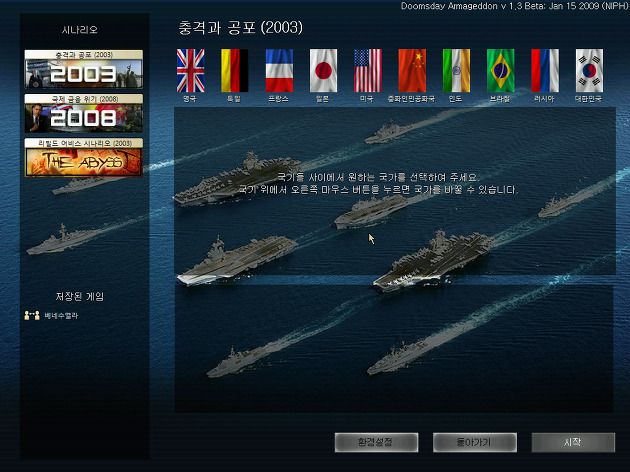The width and height of the screenshot is (630, 472).
Task: Pick the France tricolor flag
Action: pyautogui.click(x=279, y=71)
